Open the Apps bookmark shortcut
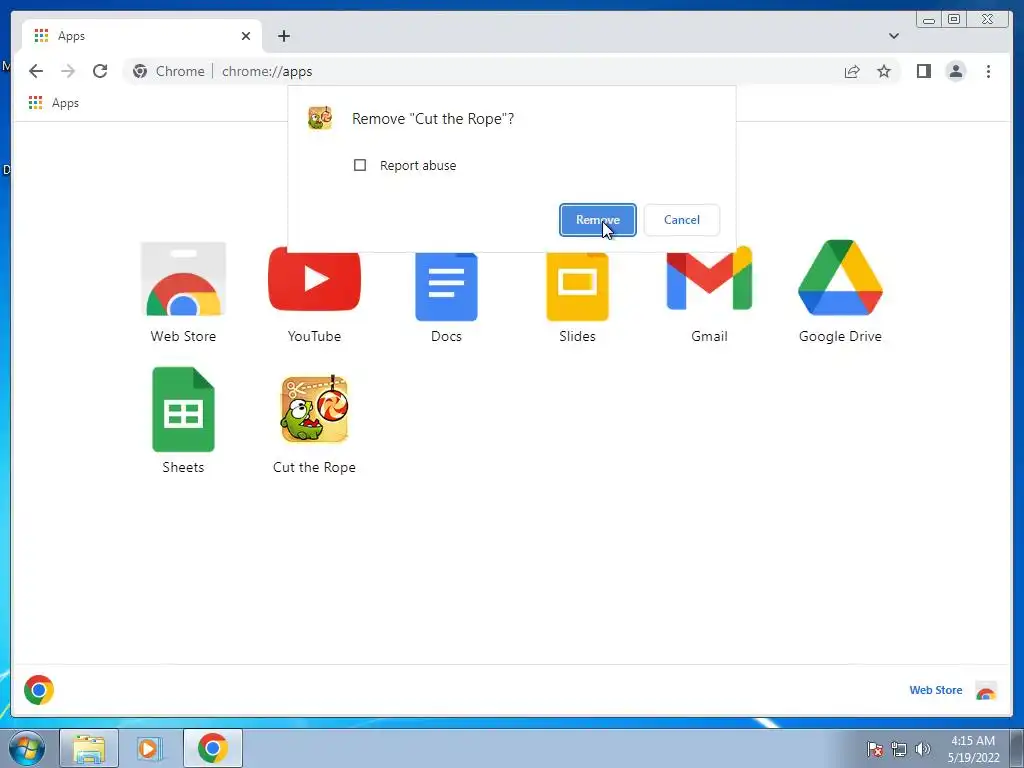Image resolution: width=1024 pixels, height=768 pixels. [x=54, y=103]
